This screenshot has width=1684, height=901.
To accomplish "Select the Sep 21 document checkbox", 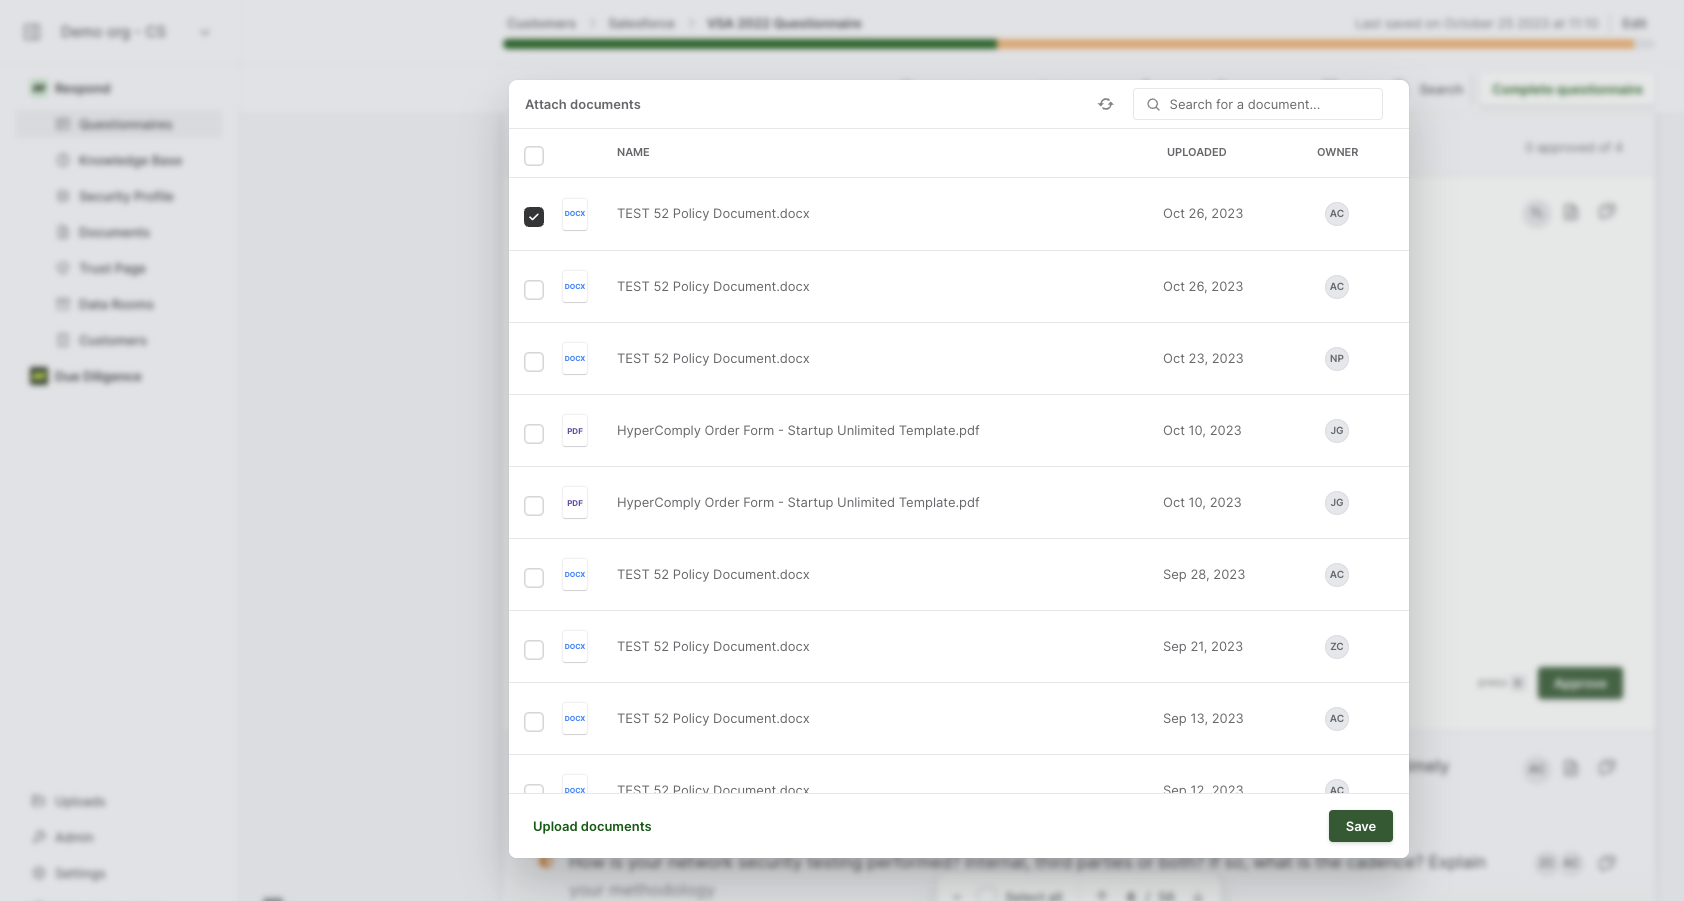I will [x=534, y=649].
